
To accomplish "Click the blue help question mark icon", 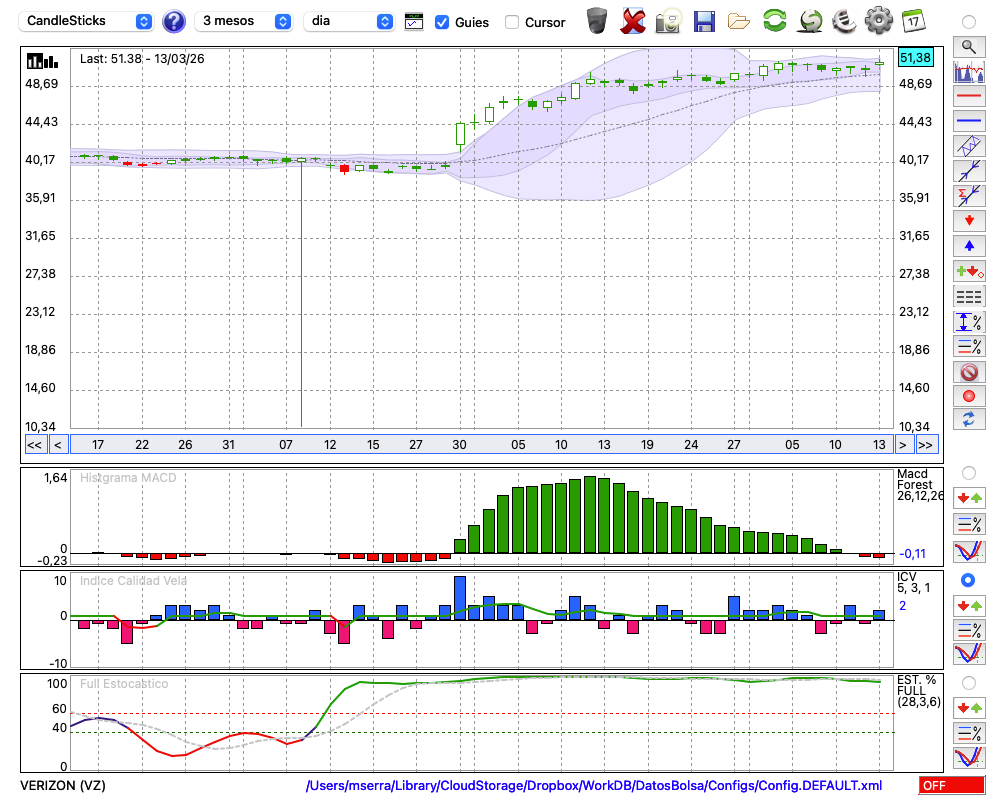I will click(174, 21).
